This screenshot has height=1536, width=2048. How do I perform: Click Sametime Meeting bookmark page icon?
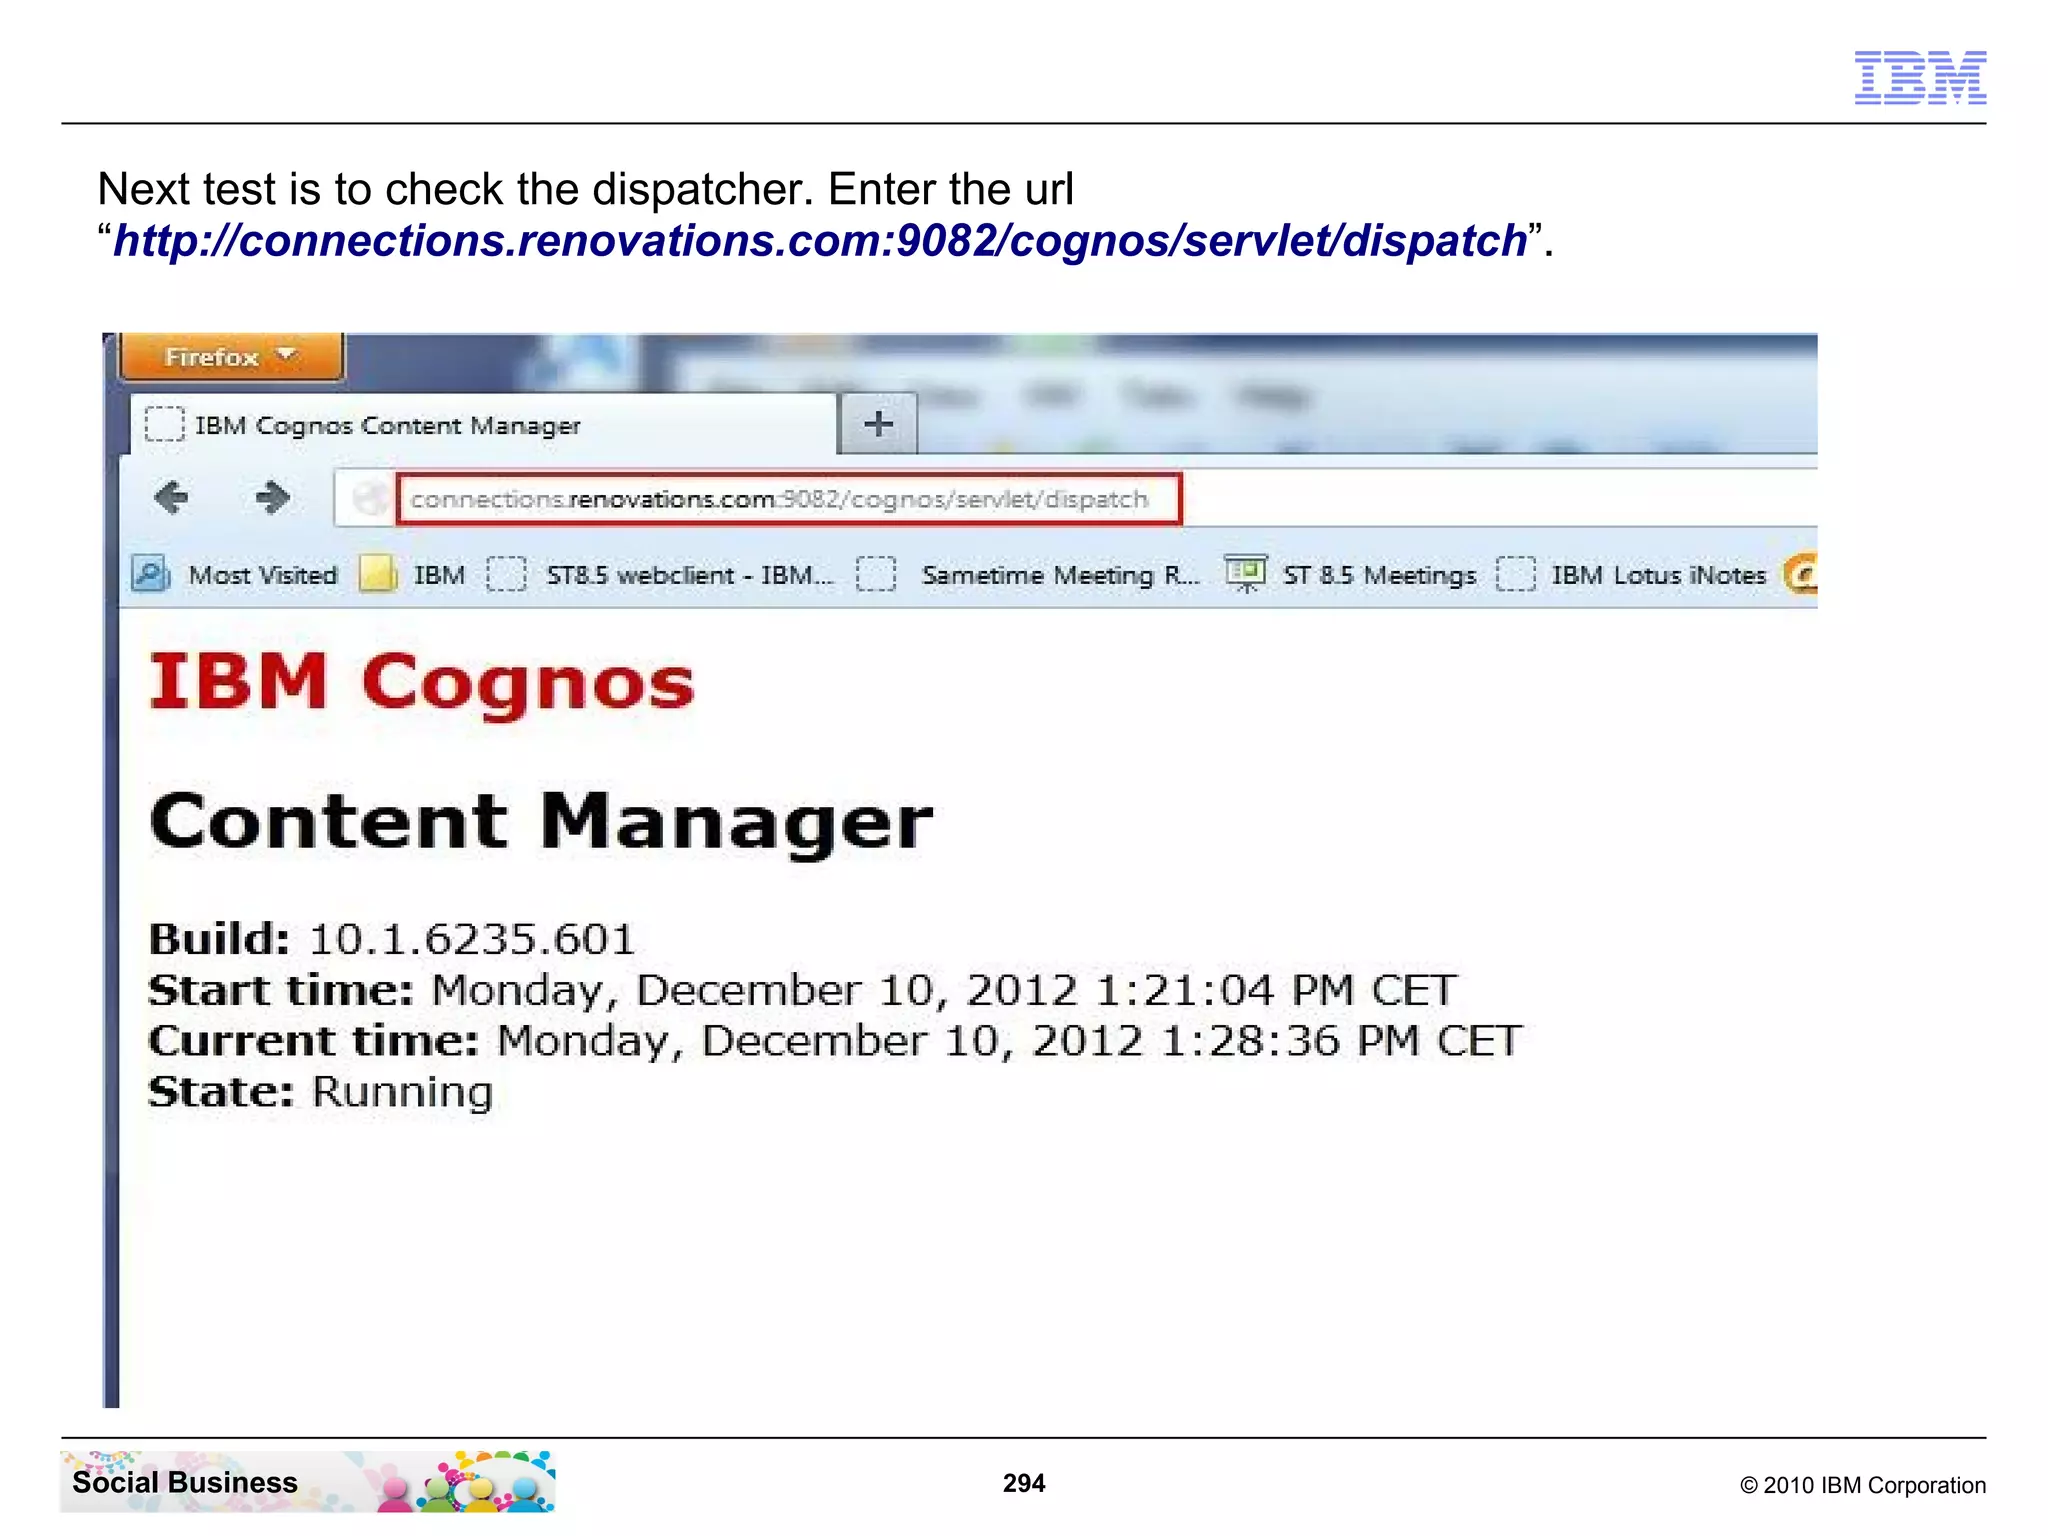[876, 575]
